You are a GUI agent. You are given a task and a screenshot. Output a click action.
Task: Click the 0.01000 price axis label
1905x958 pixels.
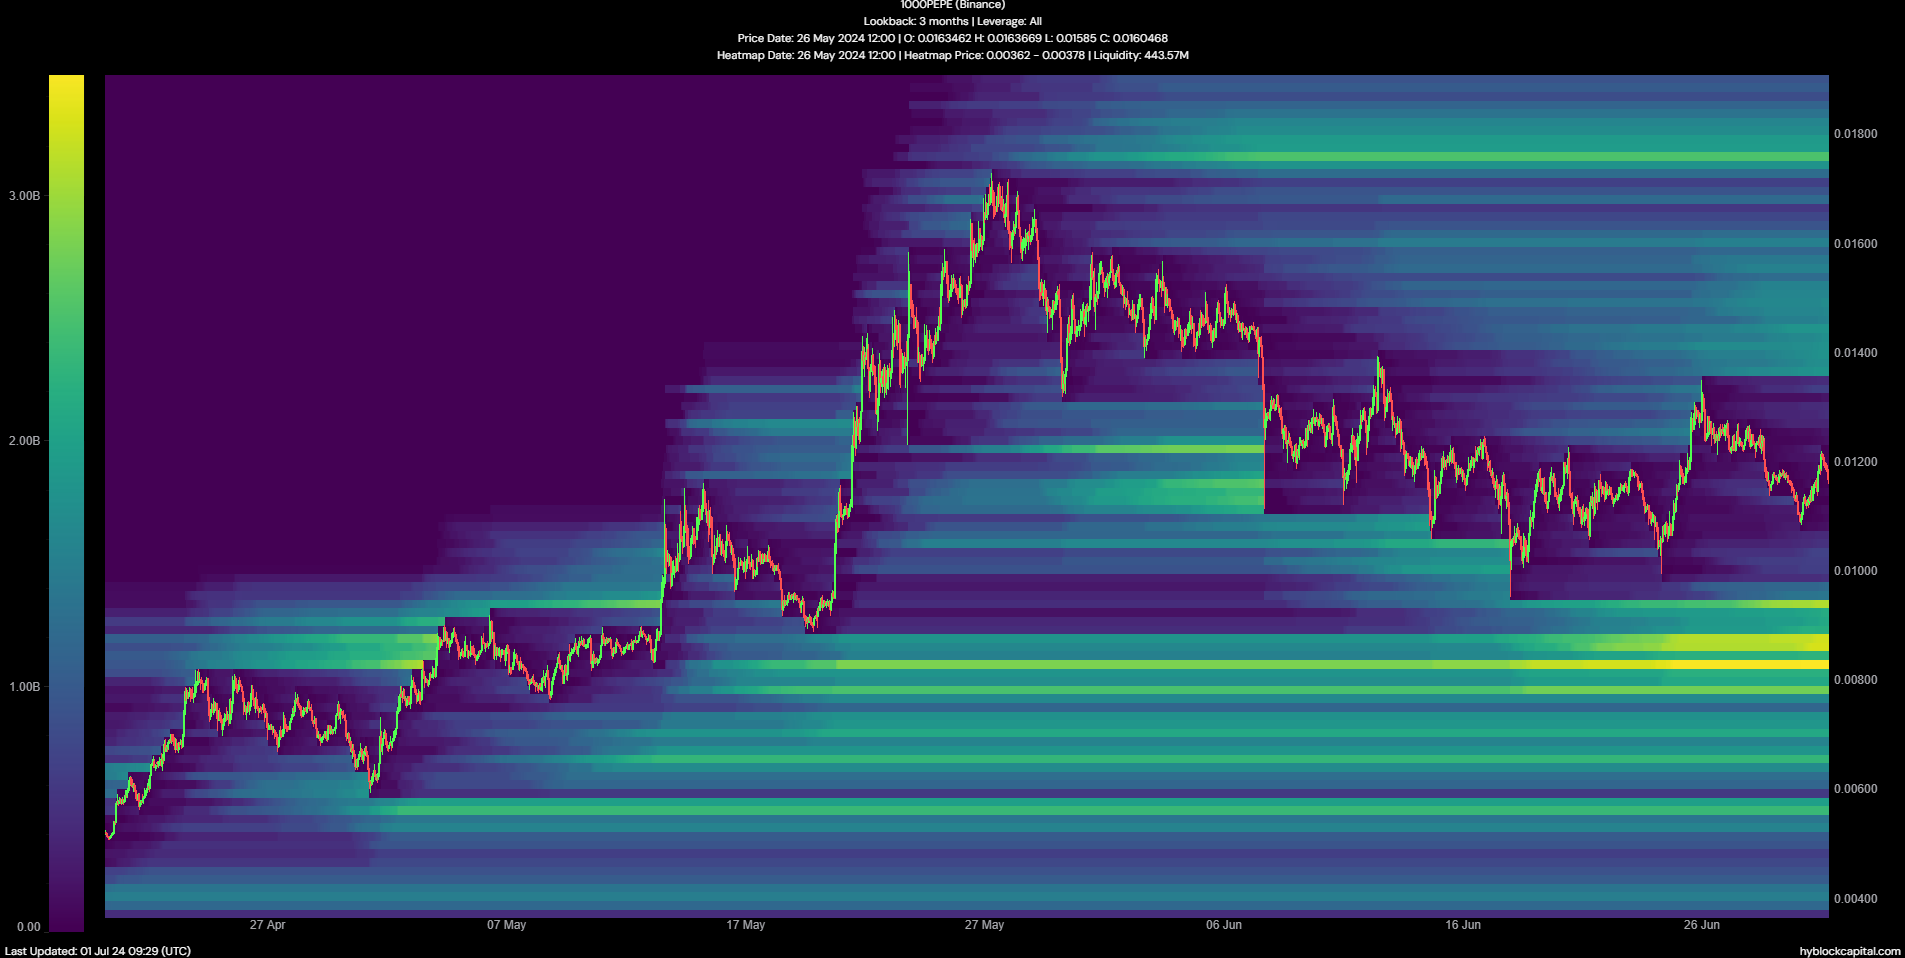pyautogui.click(x=1855, y=571)
